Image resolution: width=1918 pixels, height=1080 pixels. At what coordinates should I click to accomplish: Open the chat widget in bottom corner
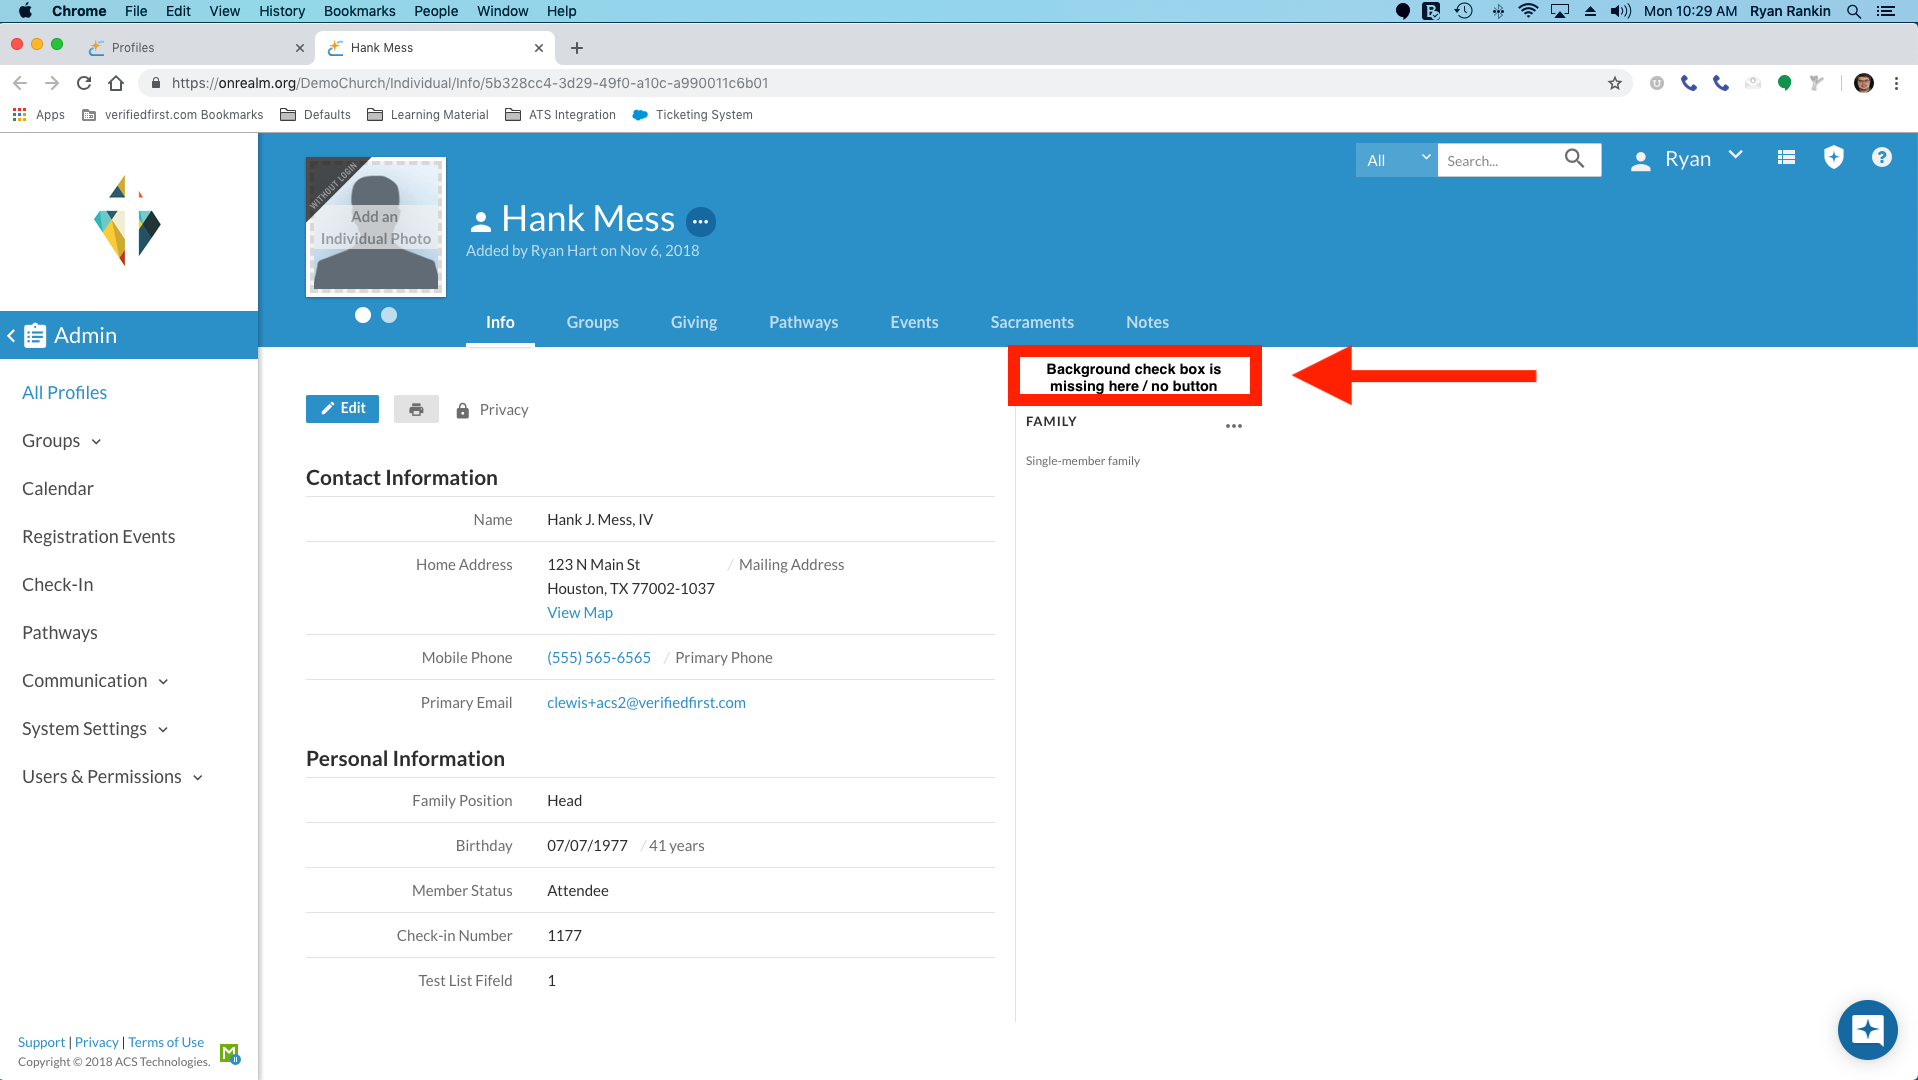[x=1866, y=1029]
